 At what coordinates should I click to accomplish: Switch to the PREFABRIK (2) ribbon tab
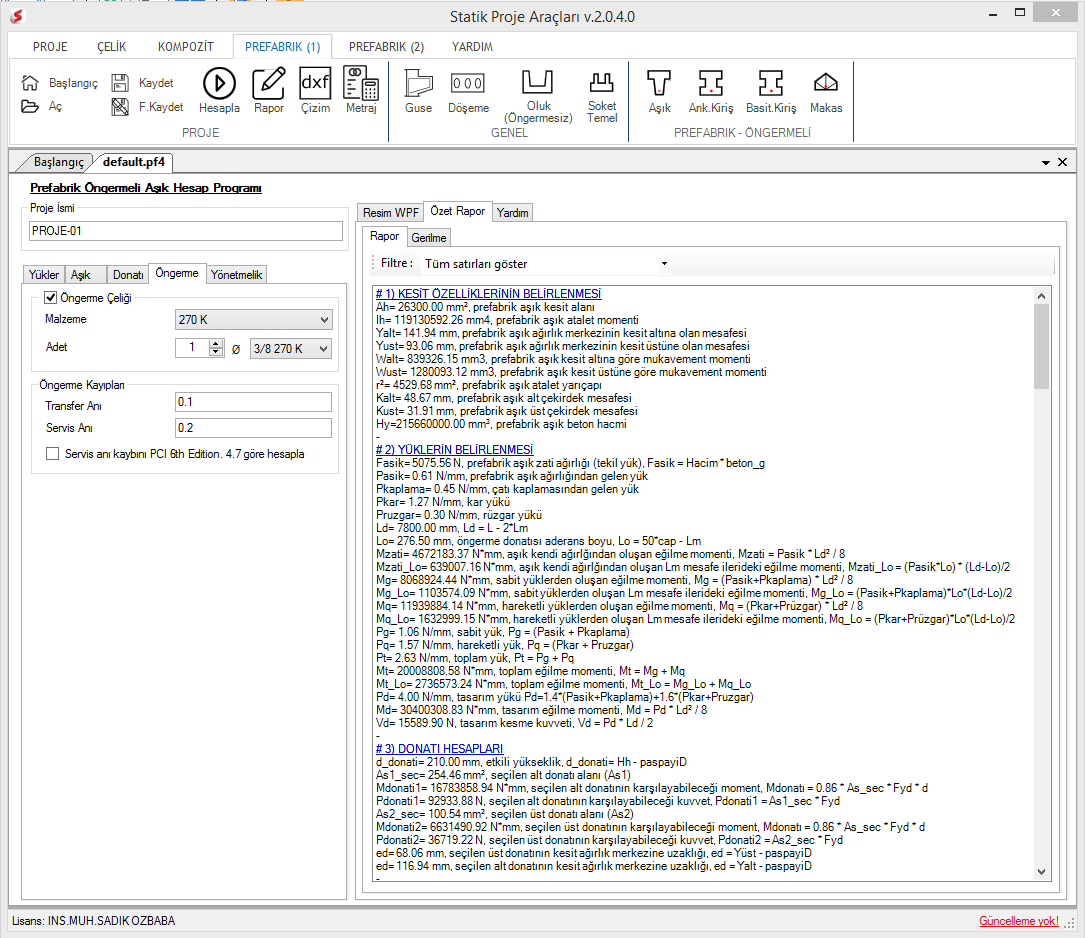386,46
